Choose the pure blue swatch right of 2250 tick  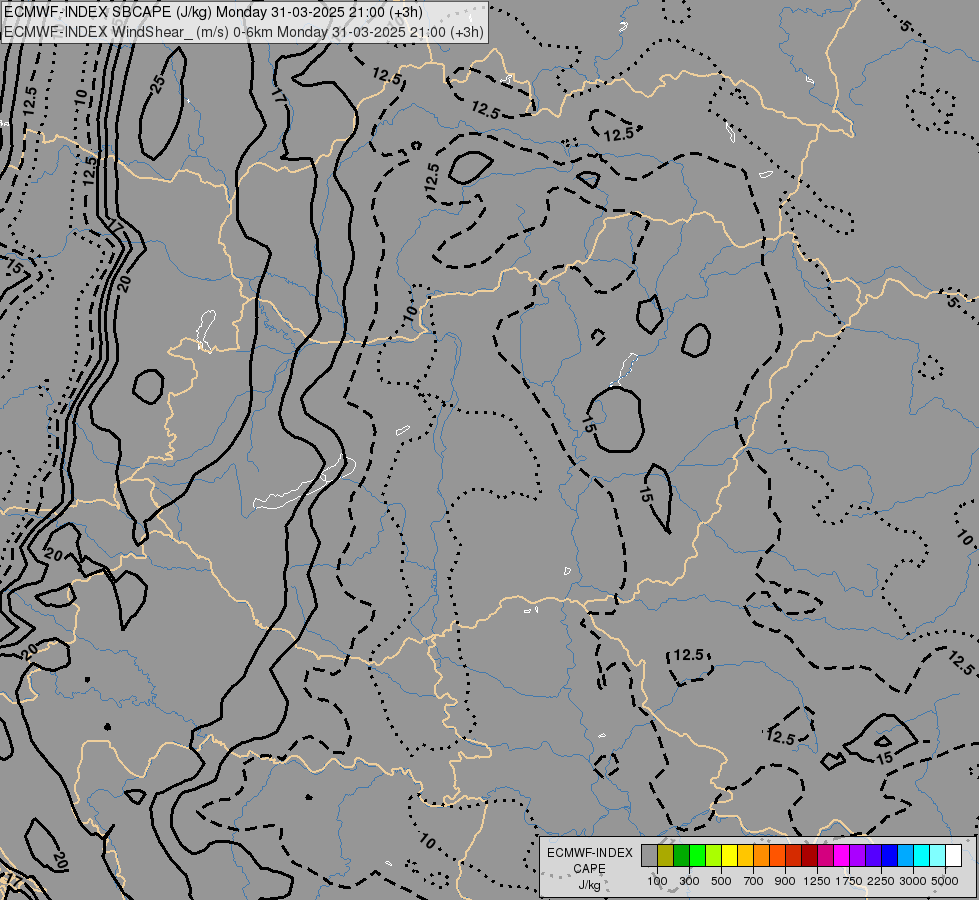coord(889,856)
